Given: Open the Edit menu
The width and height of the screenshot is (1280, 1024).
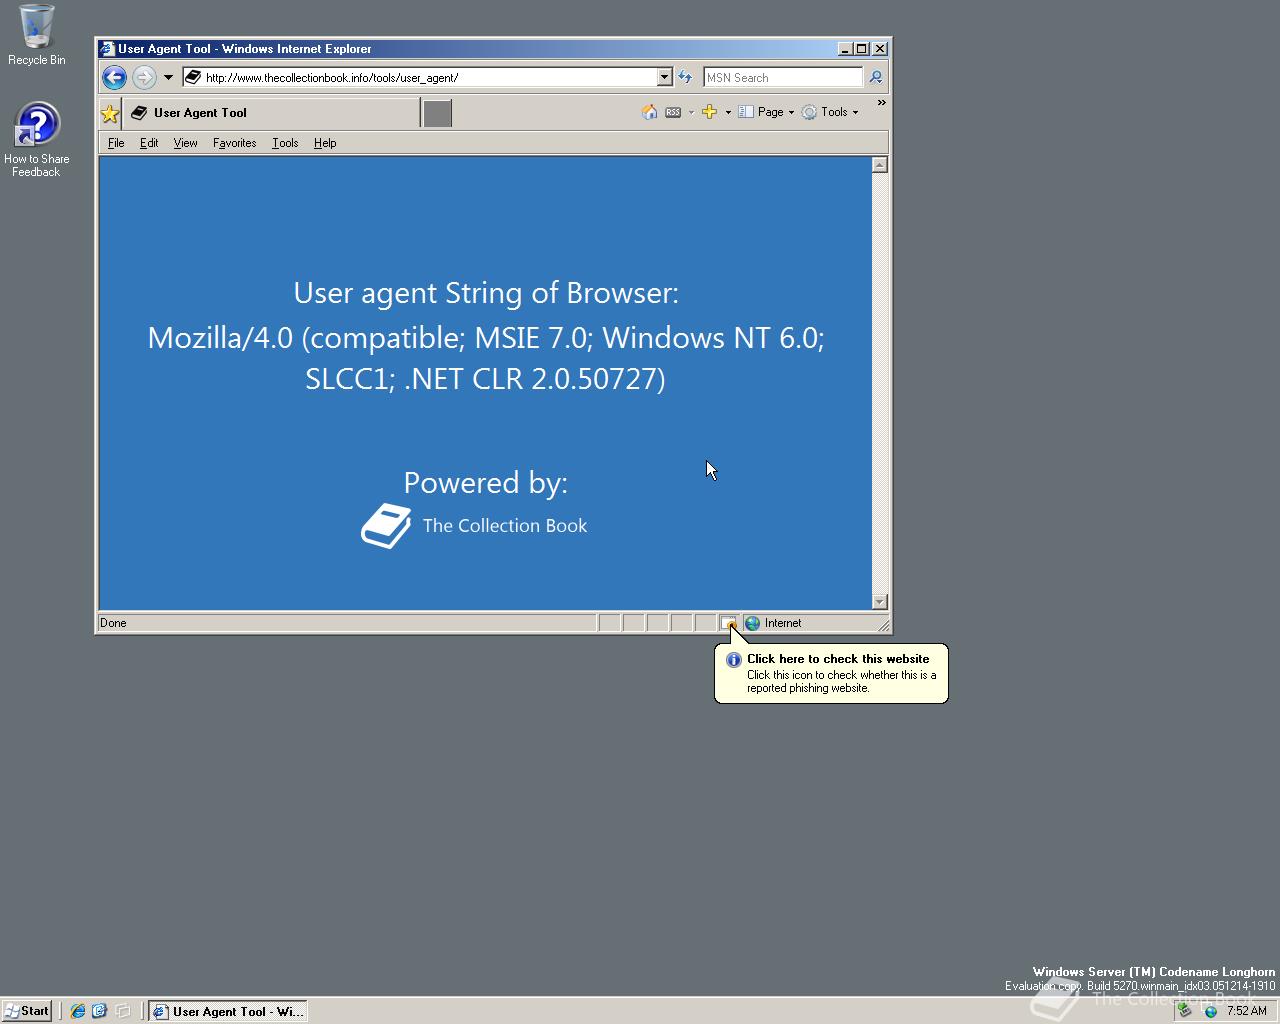Looking at the screenshot, I should coord(149,143).
